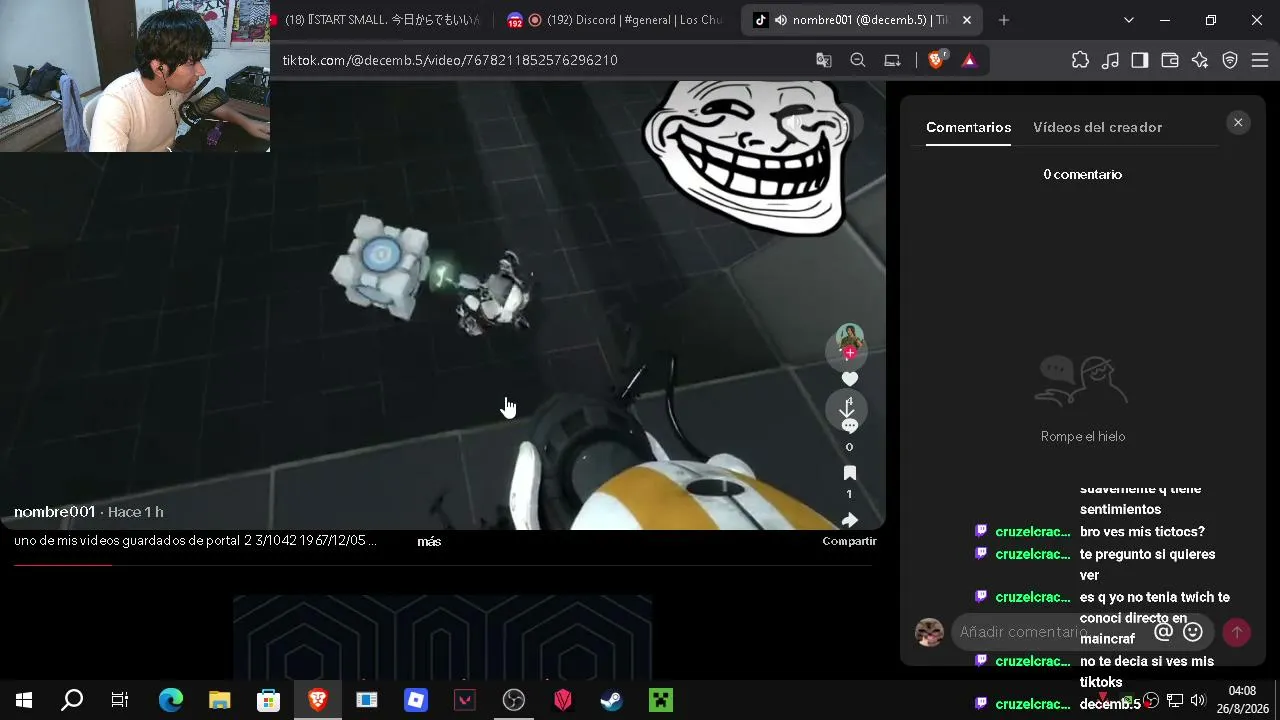Expand the tab search dropdown arrow
This screenshot has height=720, width=1280.
[1129, 20]
